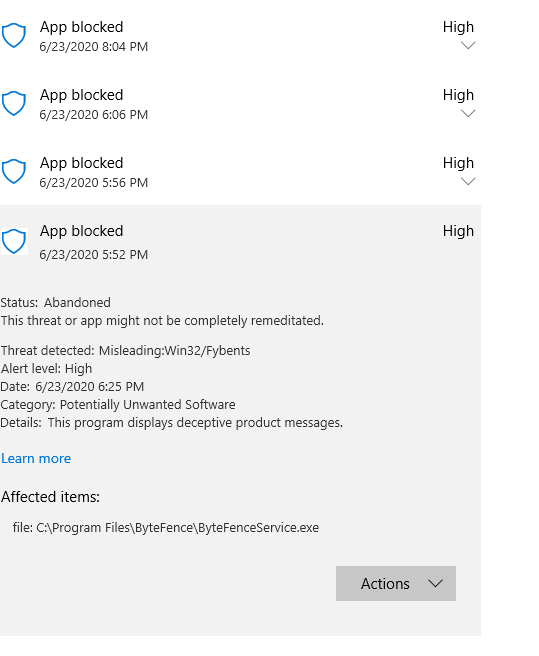This screenshot has width=539, height=656.
Task: Click the Date: 6/23/2020 6:25 PM line
Action: [x=72, y=386]
